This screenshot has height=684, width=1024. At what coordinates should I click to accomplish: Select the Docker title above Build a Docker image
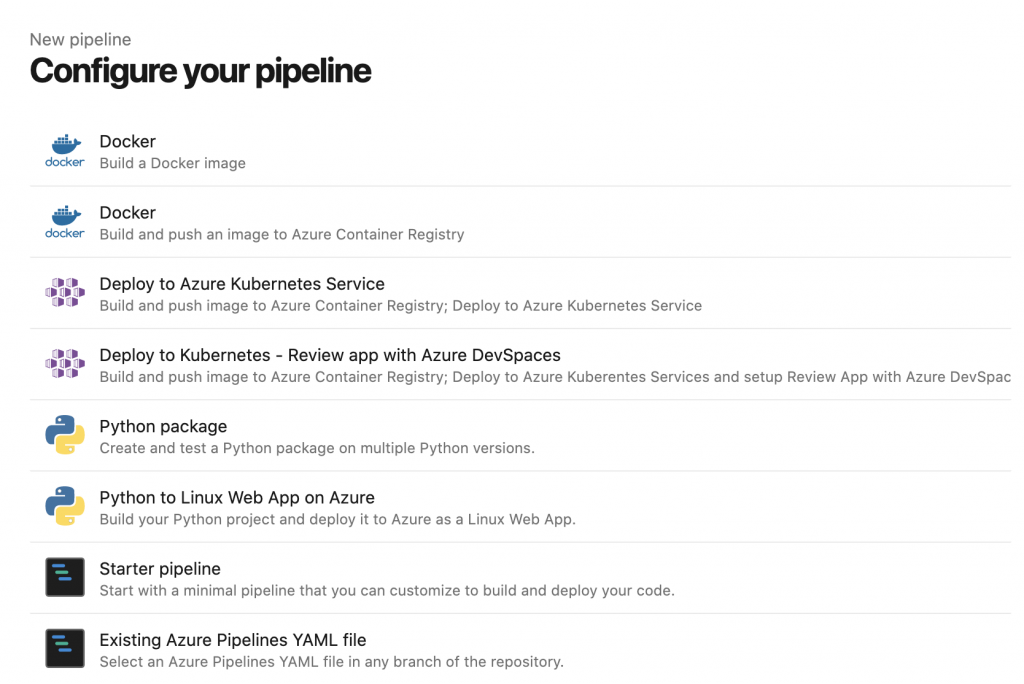(127, 142)
